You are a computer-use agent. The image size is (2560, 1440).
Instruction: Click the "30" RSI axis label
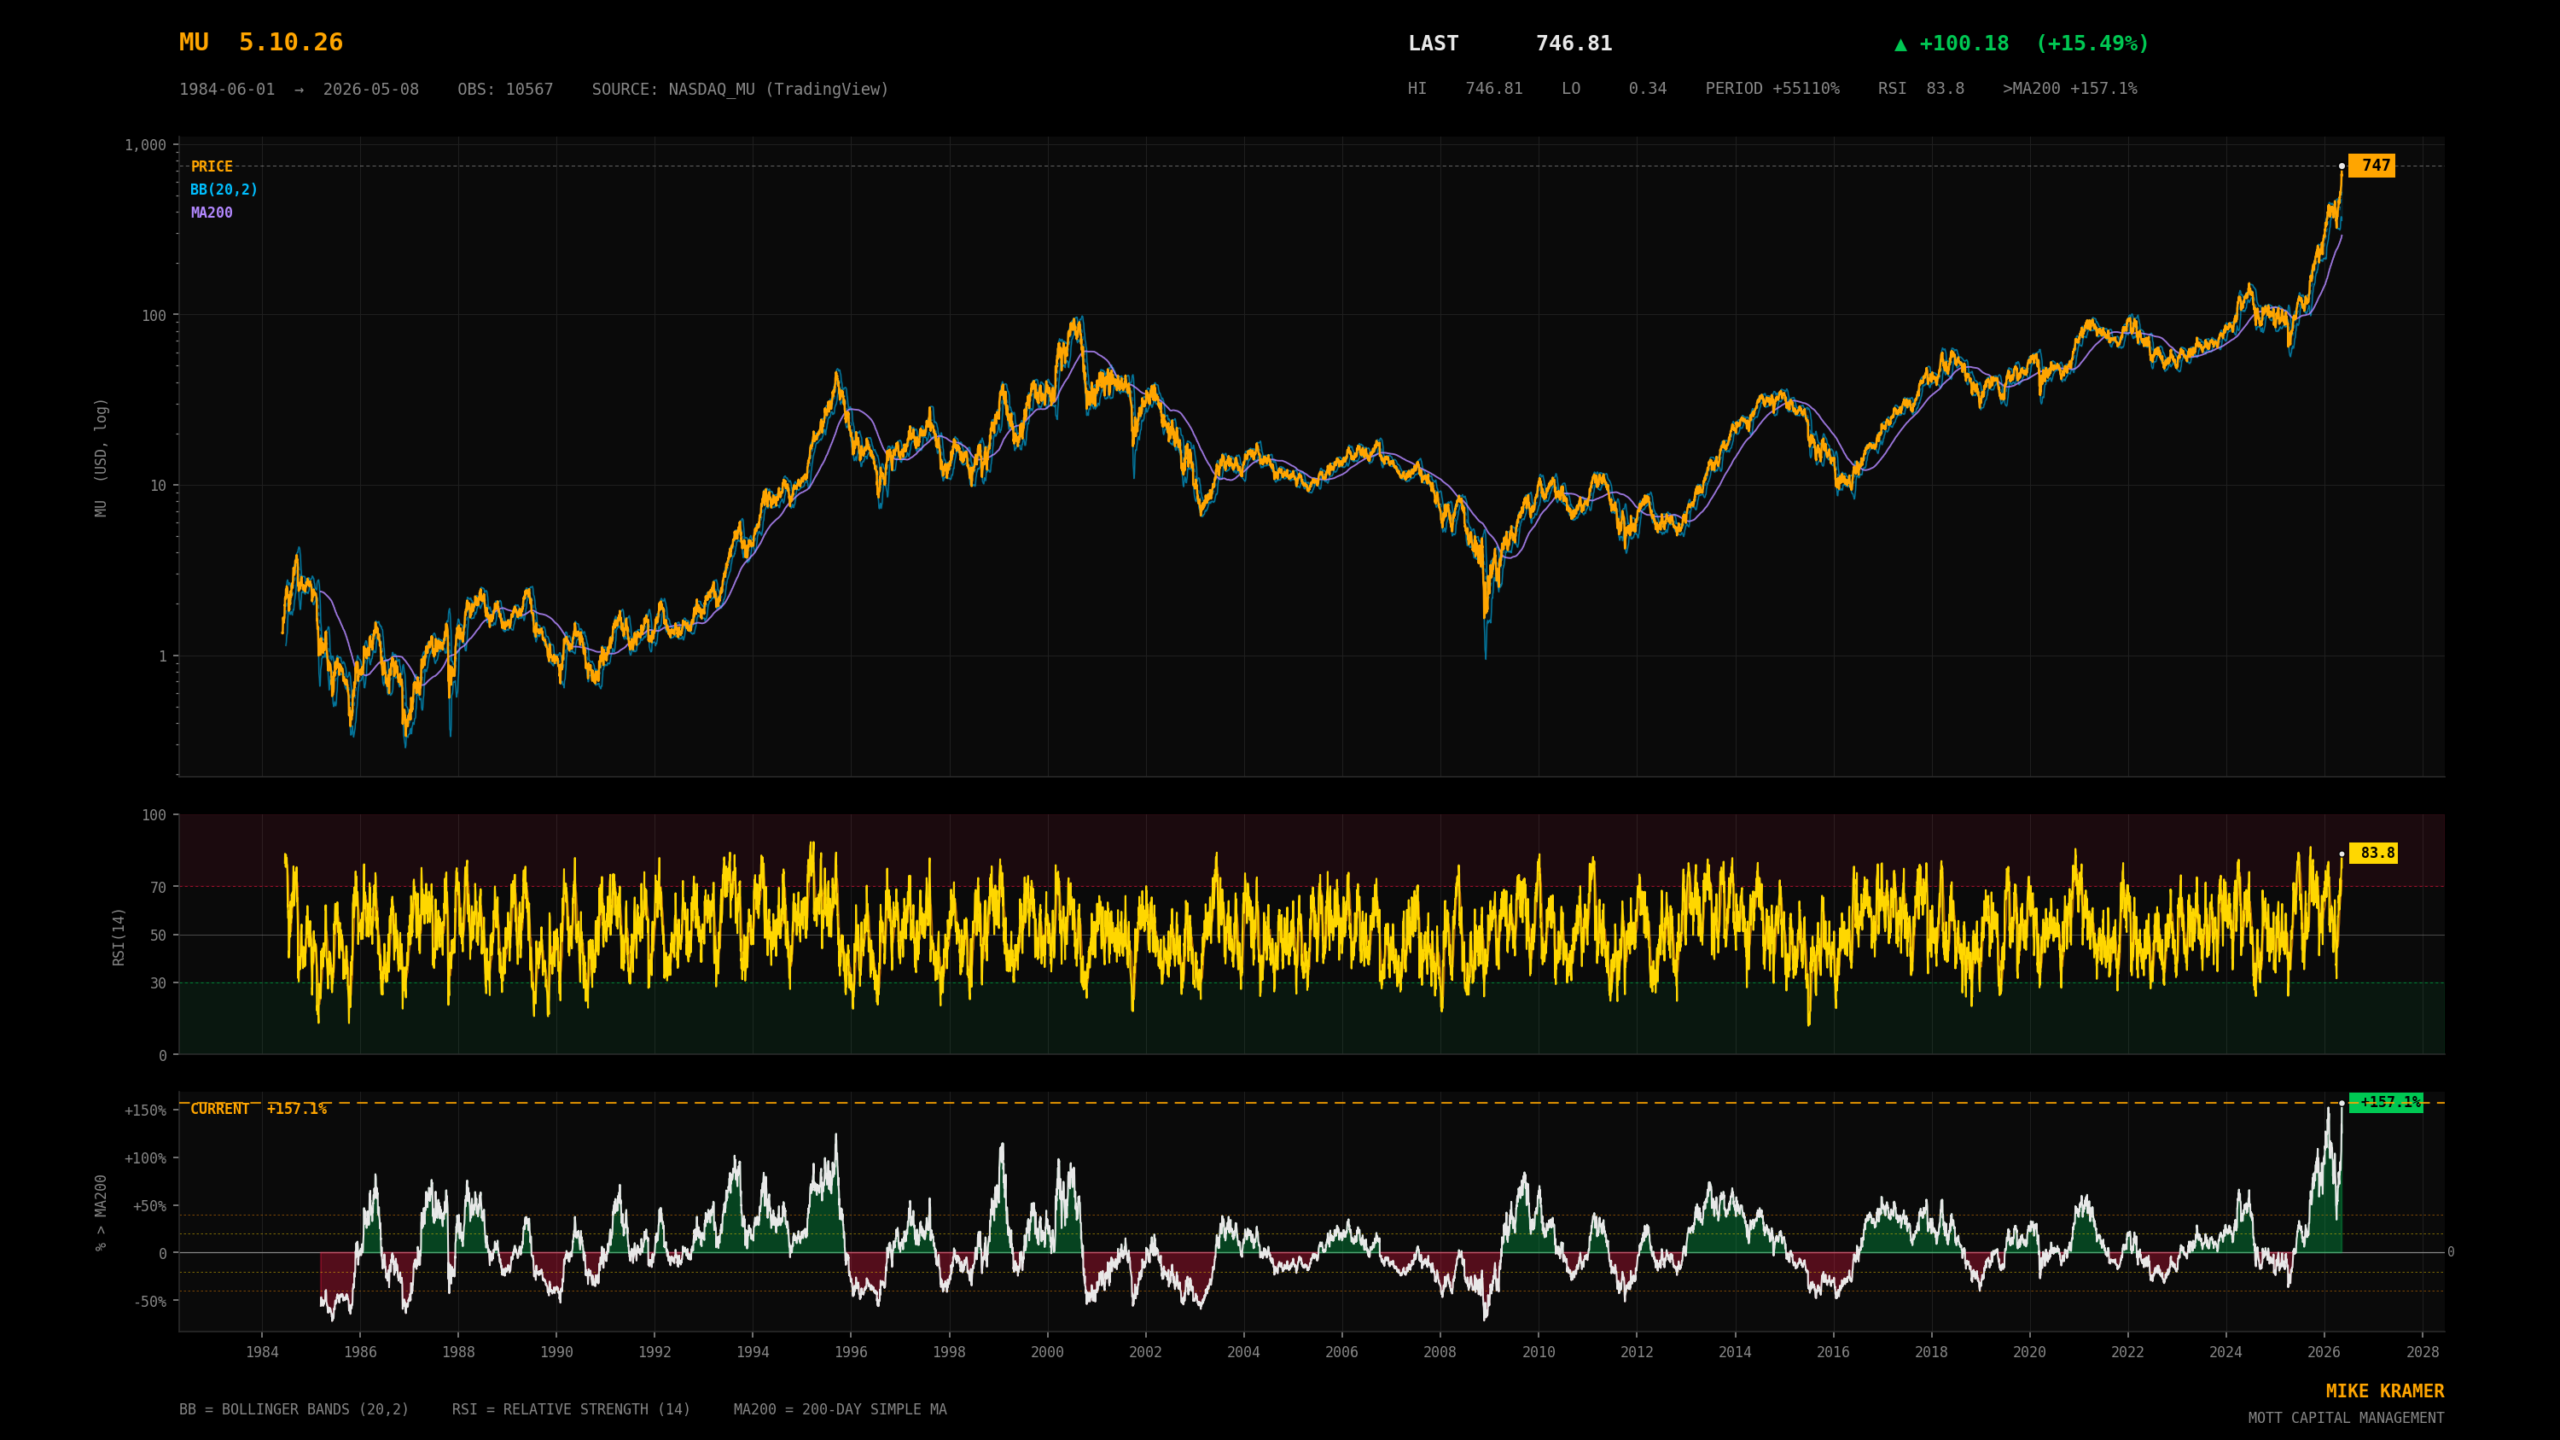[158, 983]
